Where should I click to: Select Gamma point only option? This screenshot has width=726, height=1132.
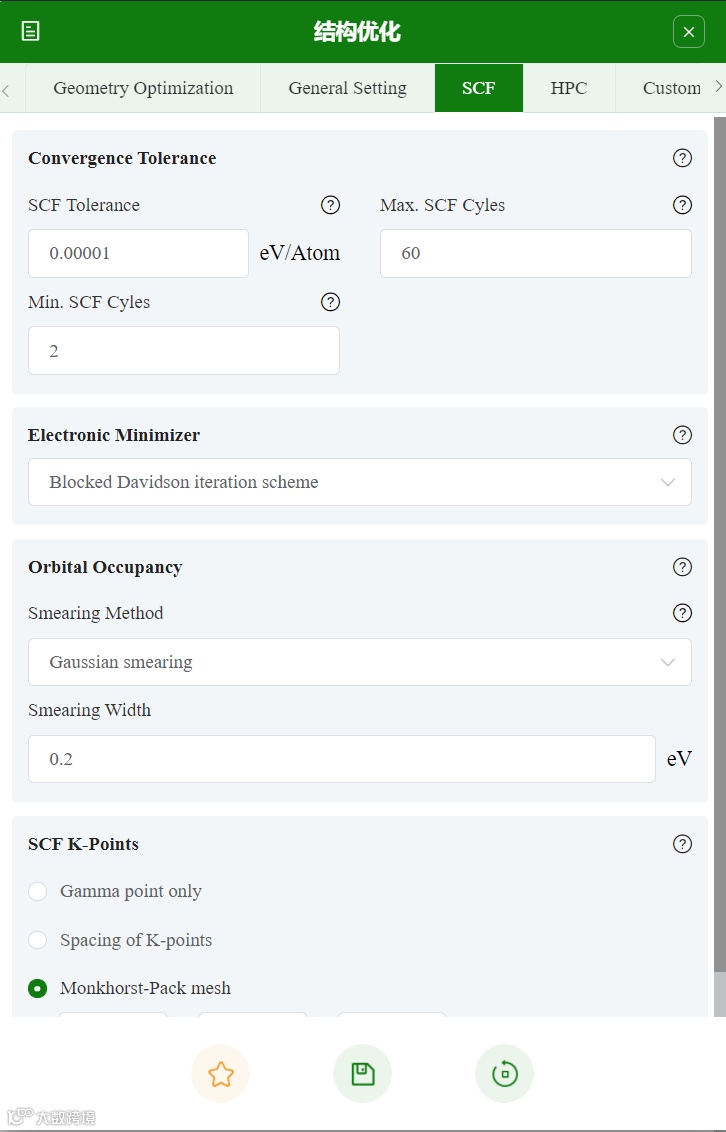38,891
